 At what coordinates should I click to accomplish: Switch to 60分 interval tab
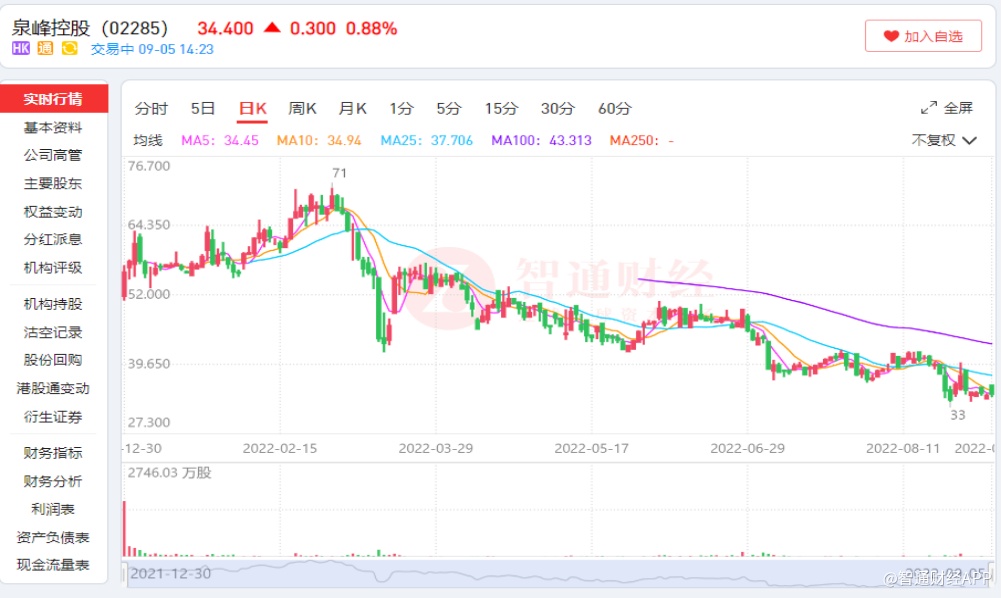[x=615, y=109]
